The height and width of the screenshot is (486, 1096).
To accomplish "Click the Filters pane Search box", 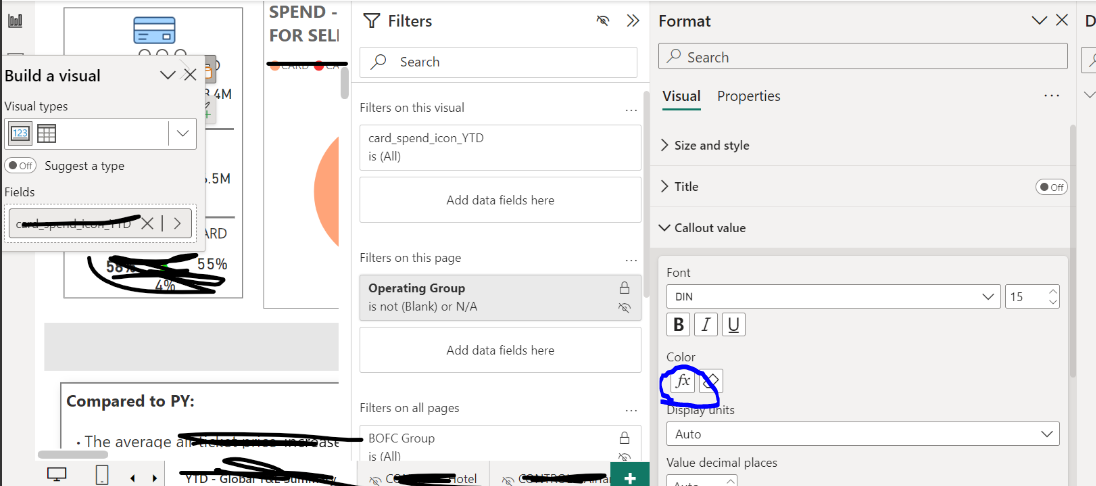I will pos(498,62).
